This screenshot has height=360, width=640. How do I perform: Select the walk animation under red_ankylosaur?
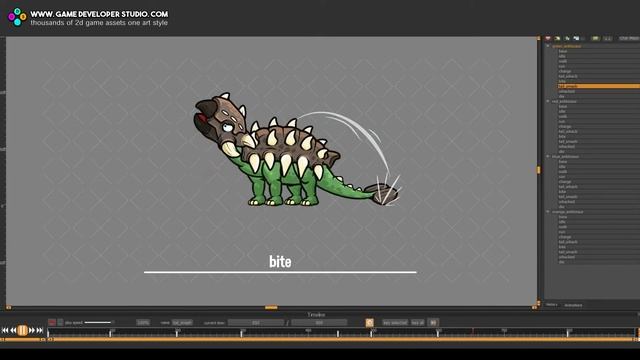(x=563, y=116)
